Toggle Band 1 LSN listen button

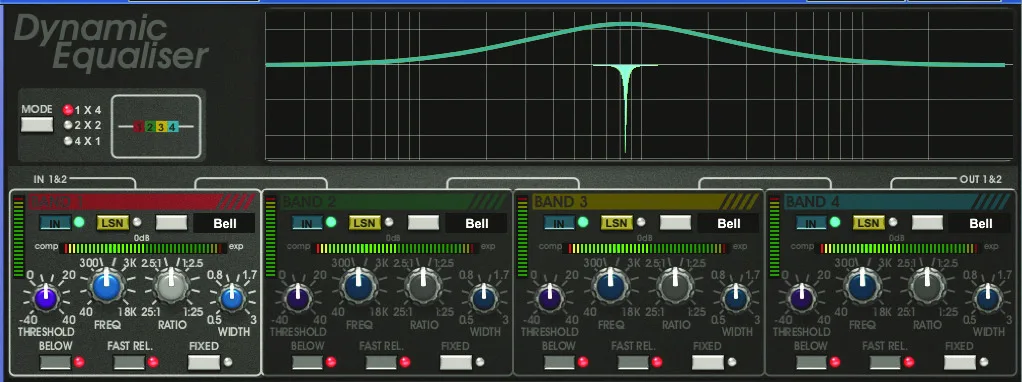113,223
